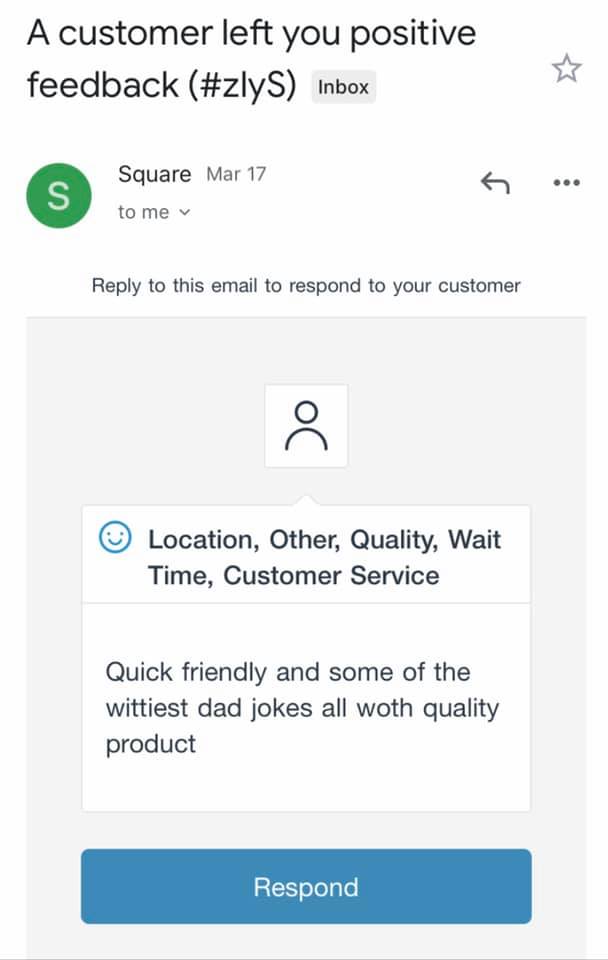Click the email subject about positive feedback
608x960 pixels.
tap(250, 34)
